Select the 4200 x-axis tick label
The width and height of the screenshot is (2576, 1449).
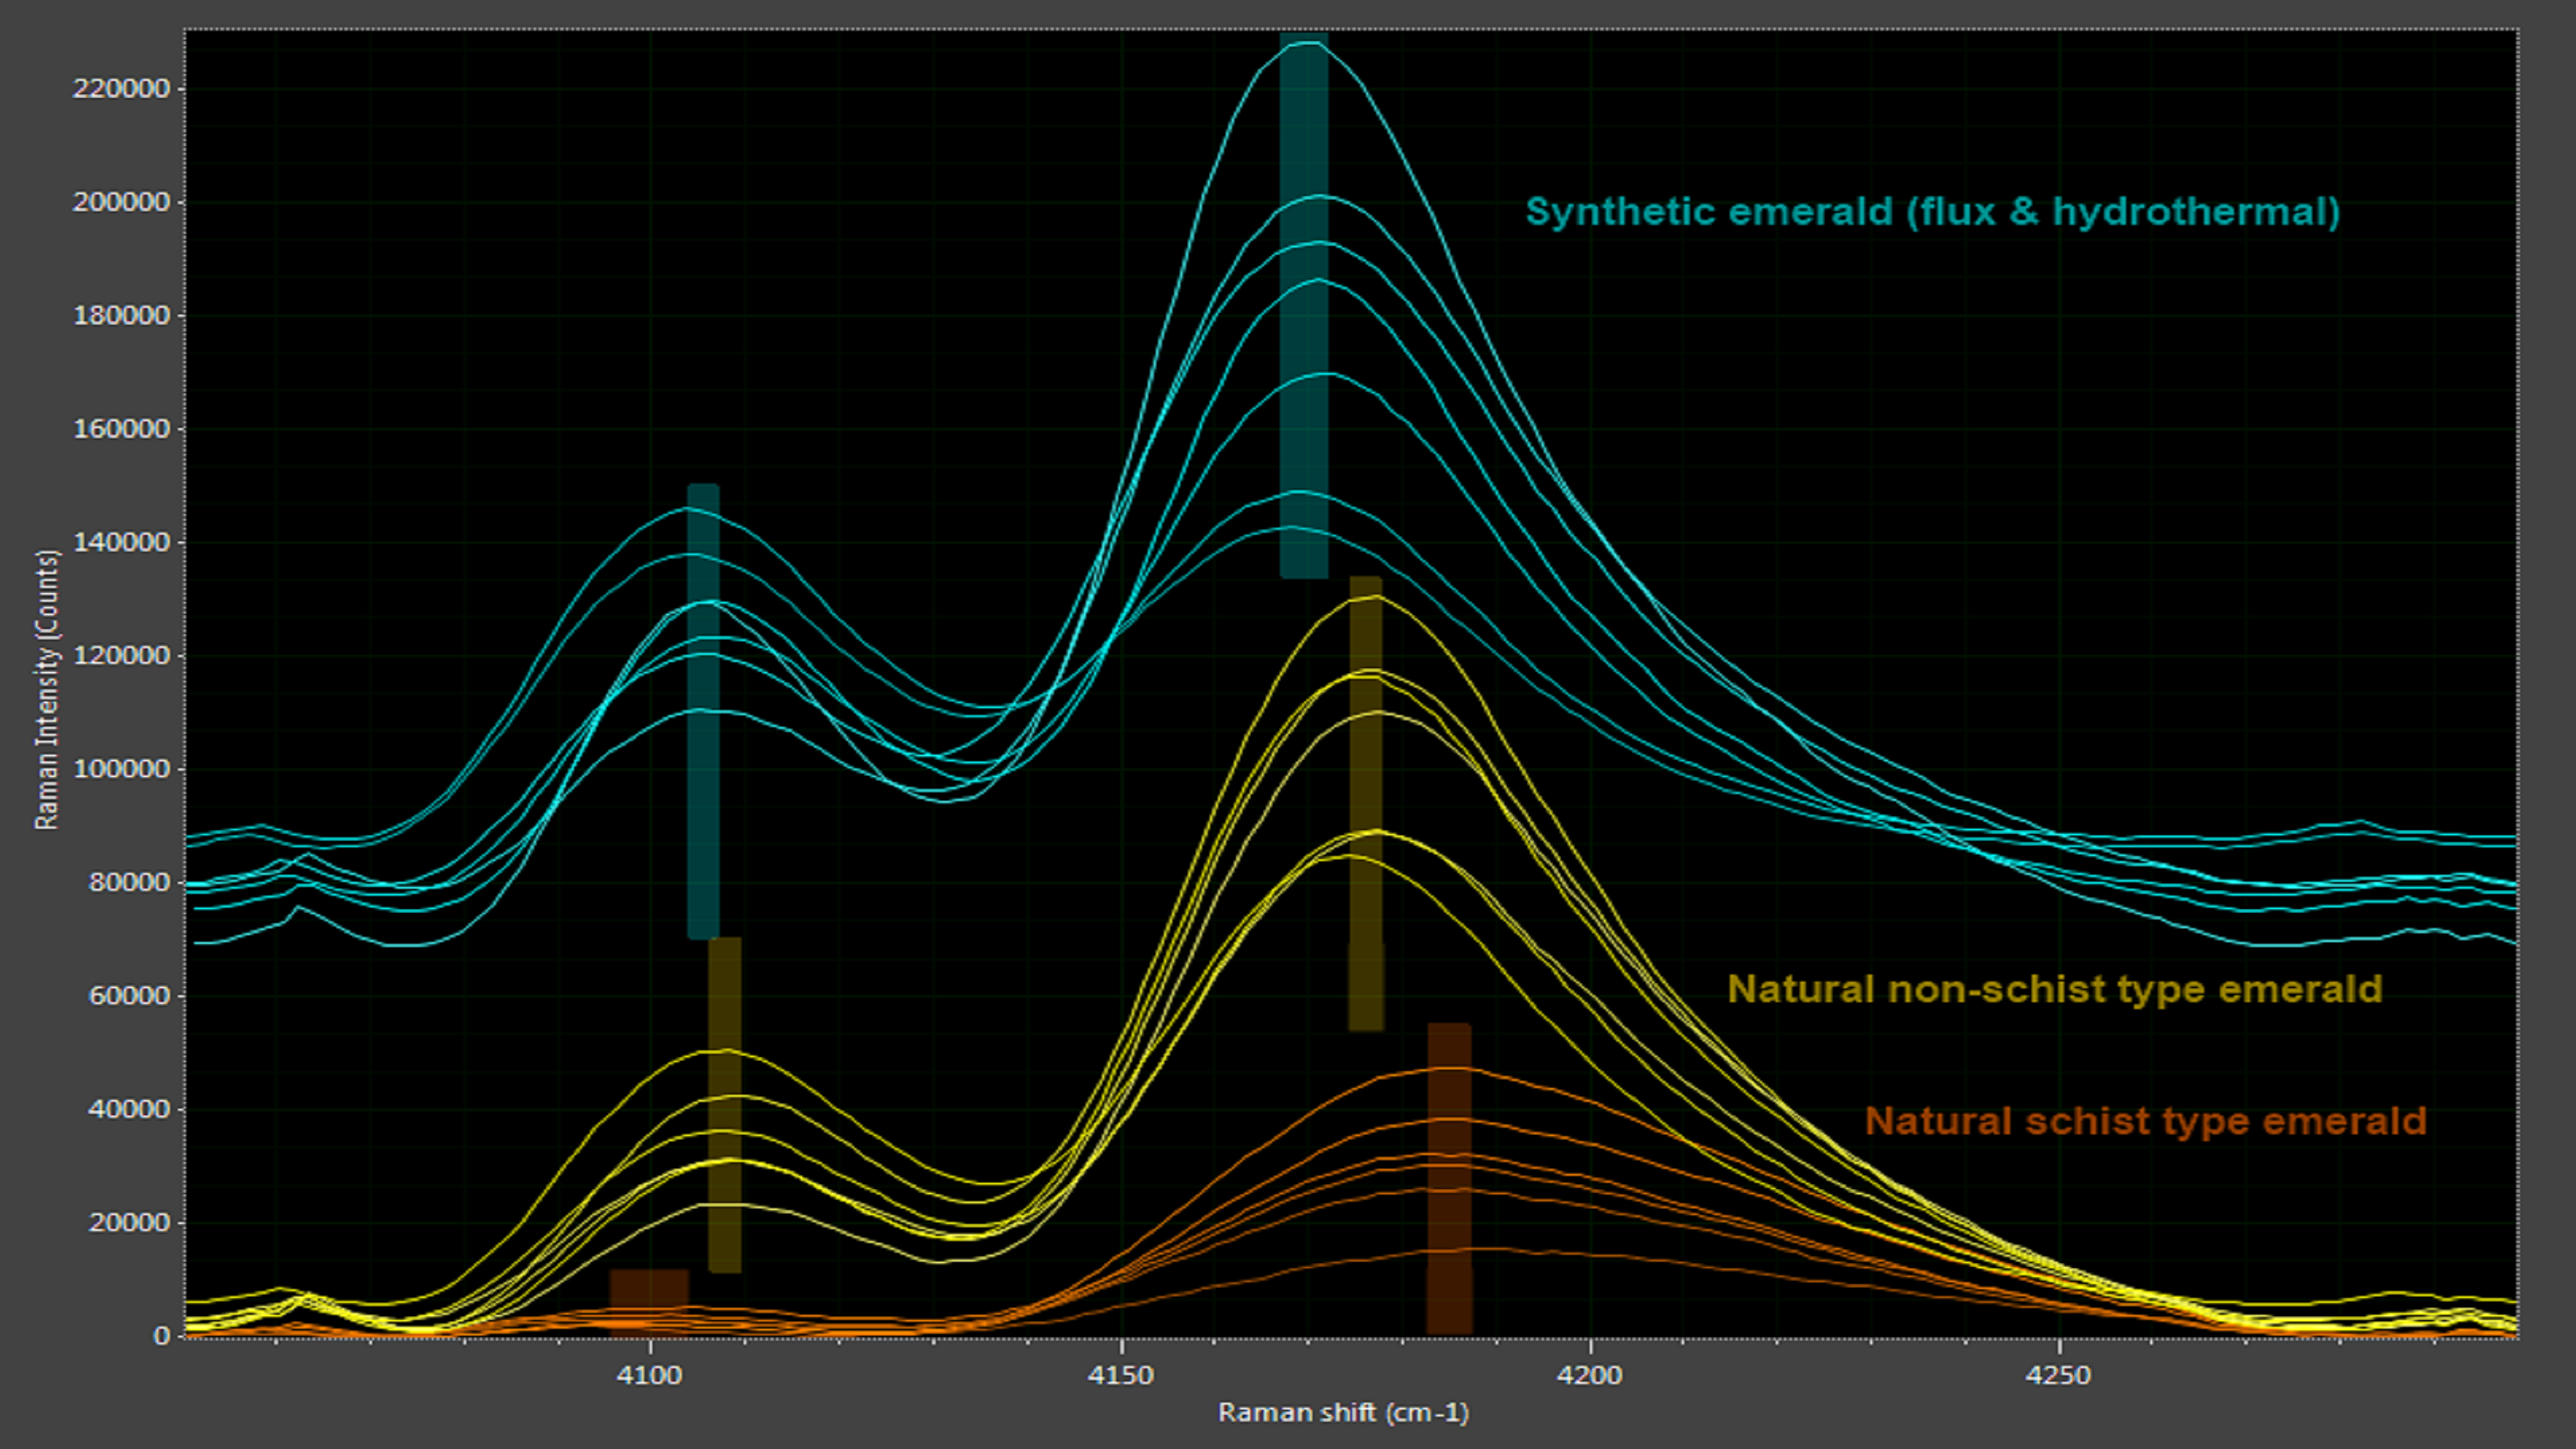[x=1589, y=1375]
